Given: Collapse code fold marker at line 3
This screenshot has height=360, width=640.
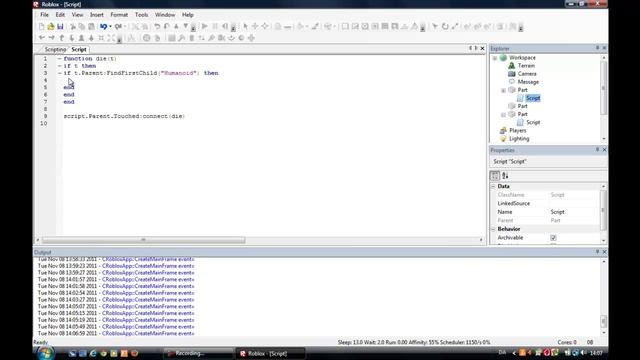Looking at the screenshot, I should point(60,73).
